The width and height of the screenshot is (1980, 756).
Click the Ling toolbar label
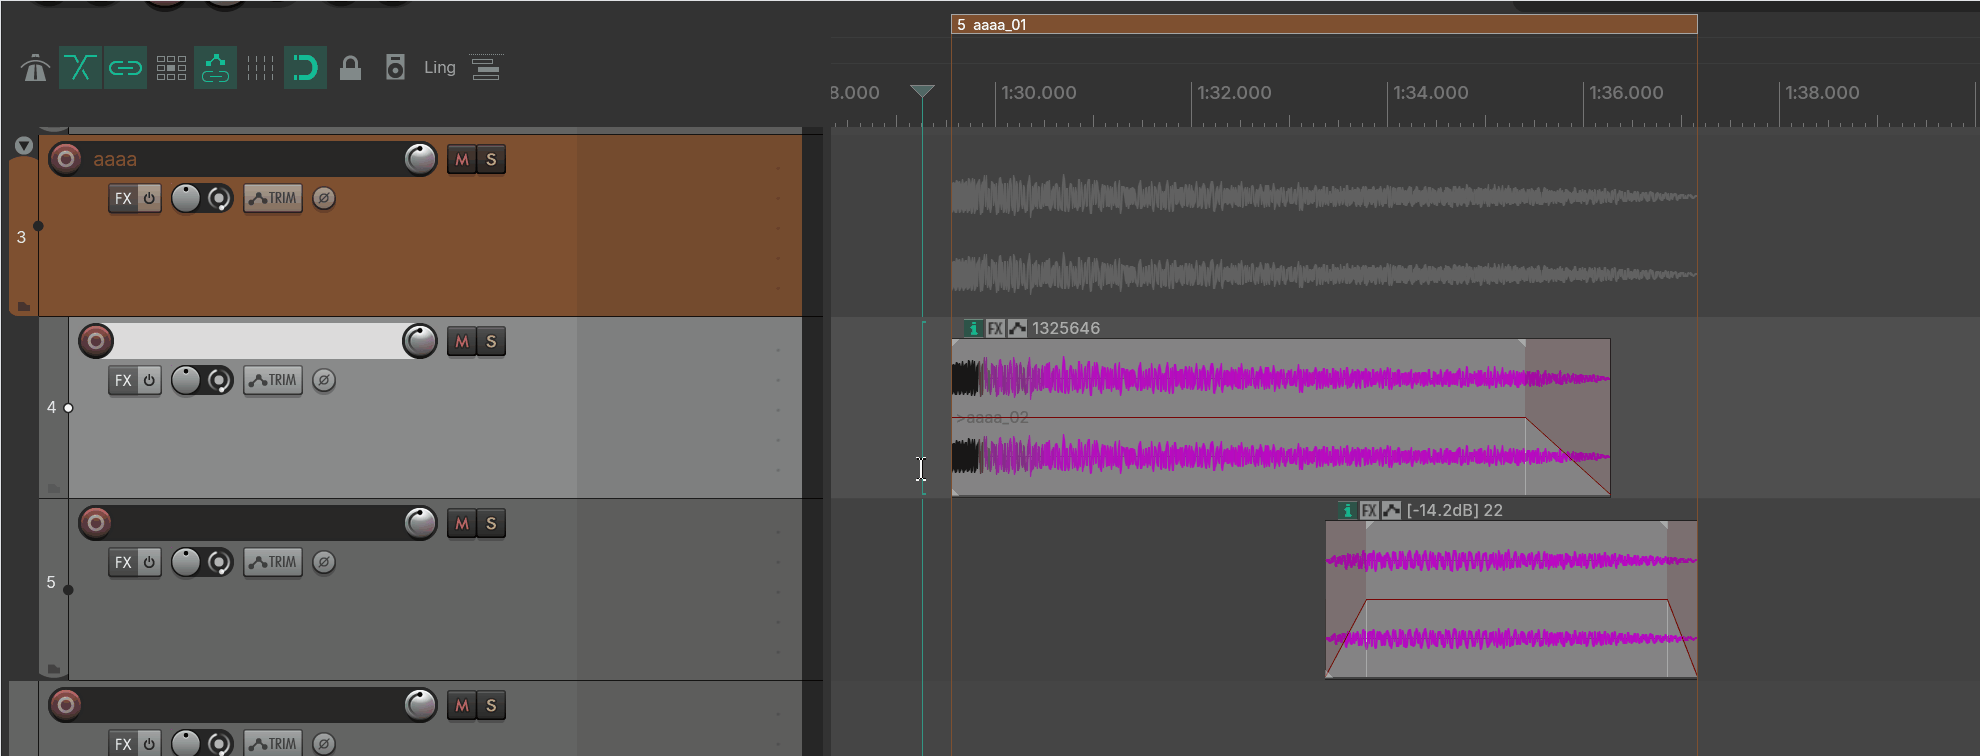pyautogui.click(x=439, y=68)
